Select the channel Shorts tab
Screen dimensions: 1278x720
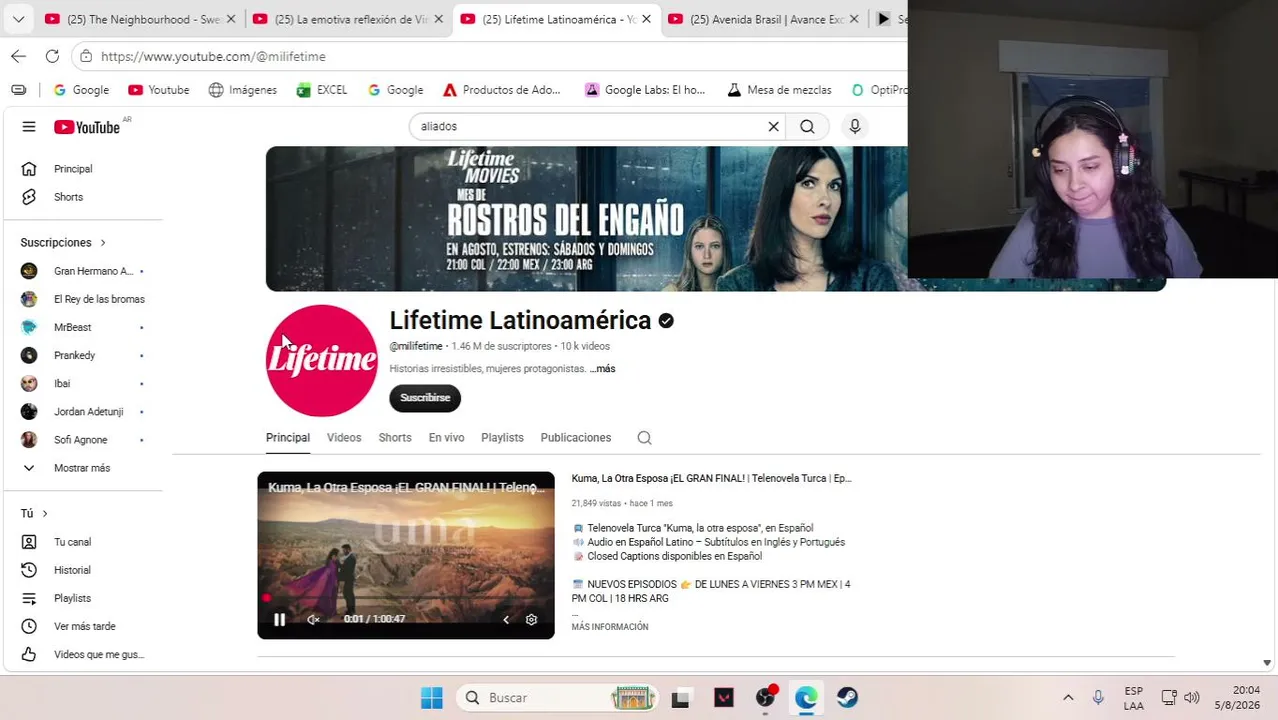pyautogui.click(x=395, y=438)
